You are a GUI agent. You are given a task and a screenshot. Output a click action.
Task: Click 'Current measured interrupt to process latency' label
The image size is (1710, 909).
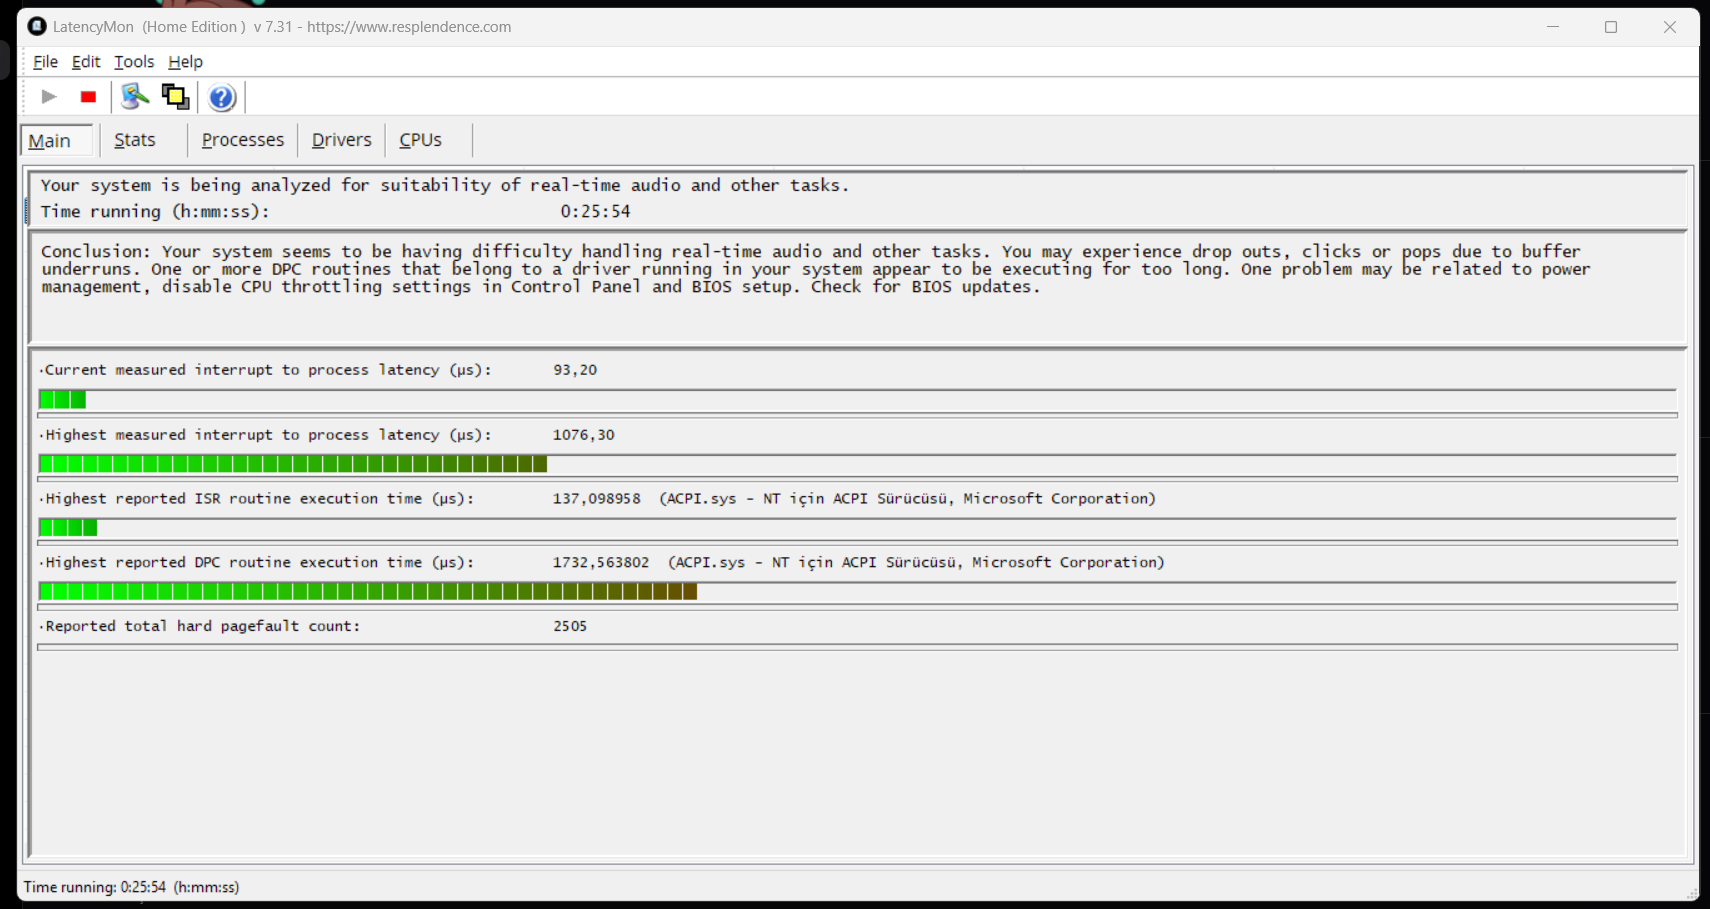click(x=268, y=370)
